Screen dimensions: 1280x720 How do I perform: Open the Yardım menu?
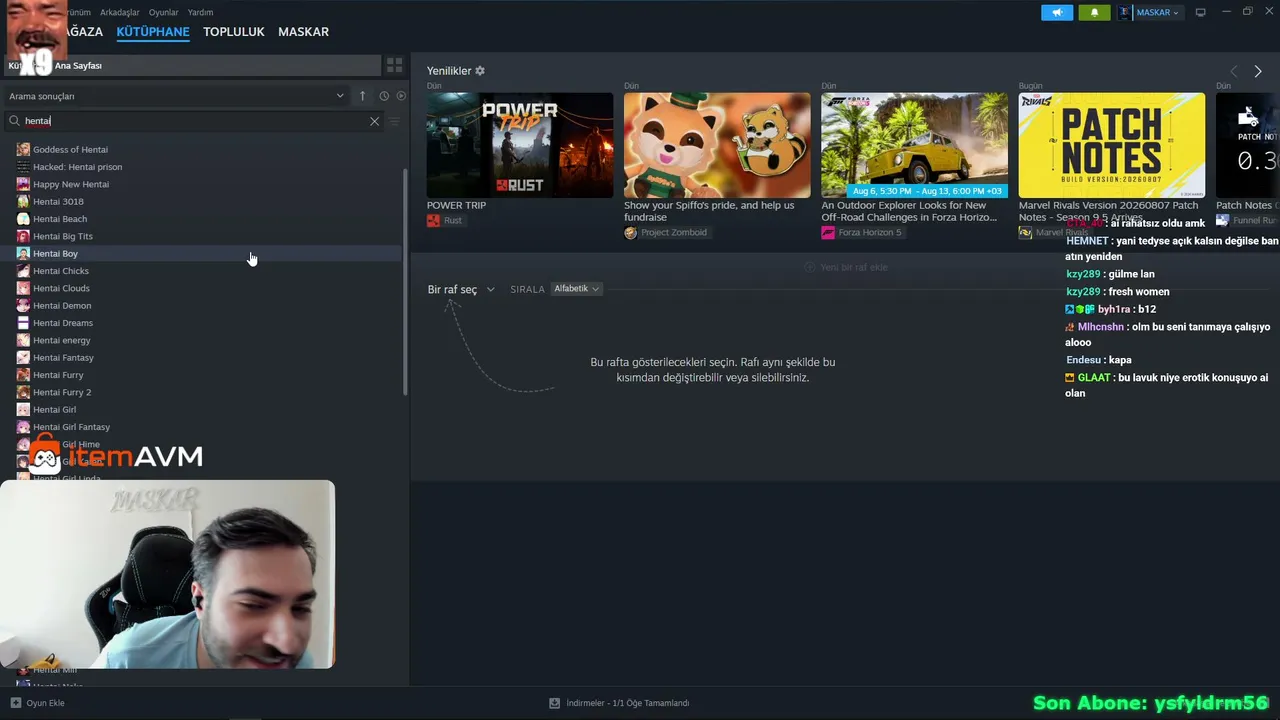[x=200, y=12]
